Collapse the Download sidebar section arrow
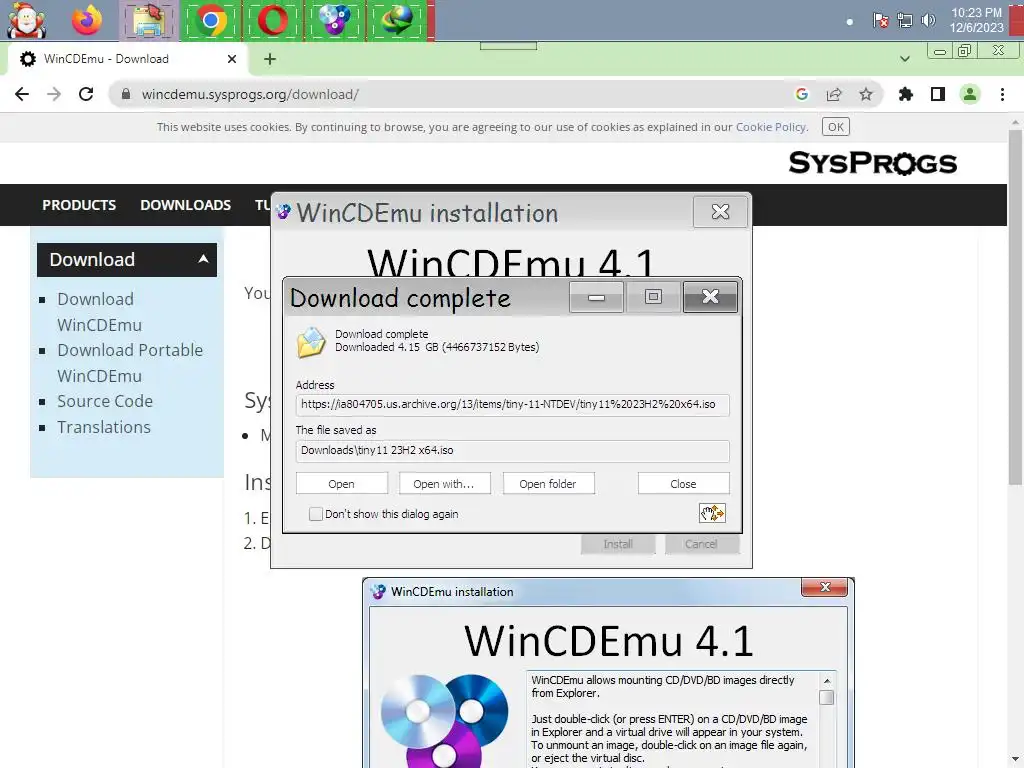Screen dimensions: 1024x768 point(203,259)
